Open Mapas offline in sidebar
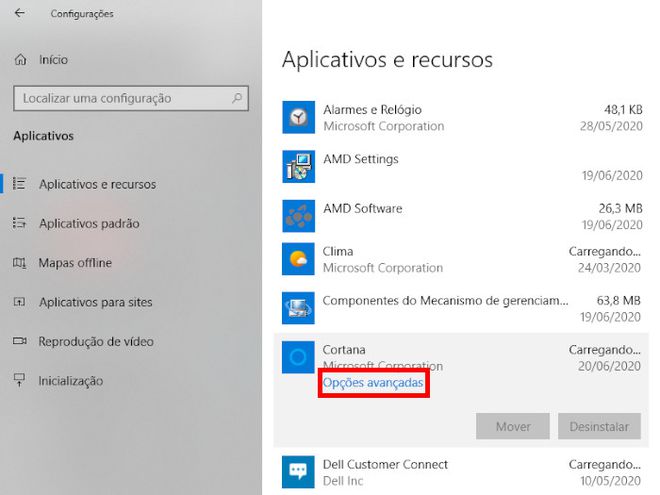The height and width of the screenshot is (495, 660). tap(75, 263)
